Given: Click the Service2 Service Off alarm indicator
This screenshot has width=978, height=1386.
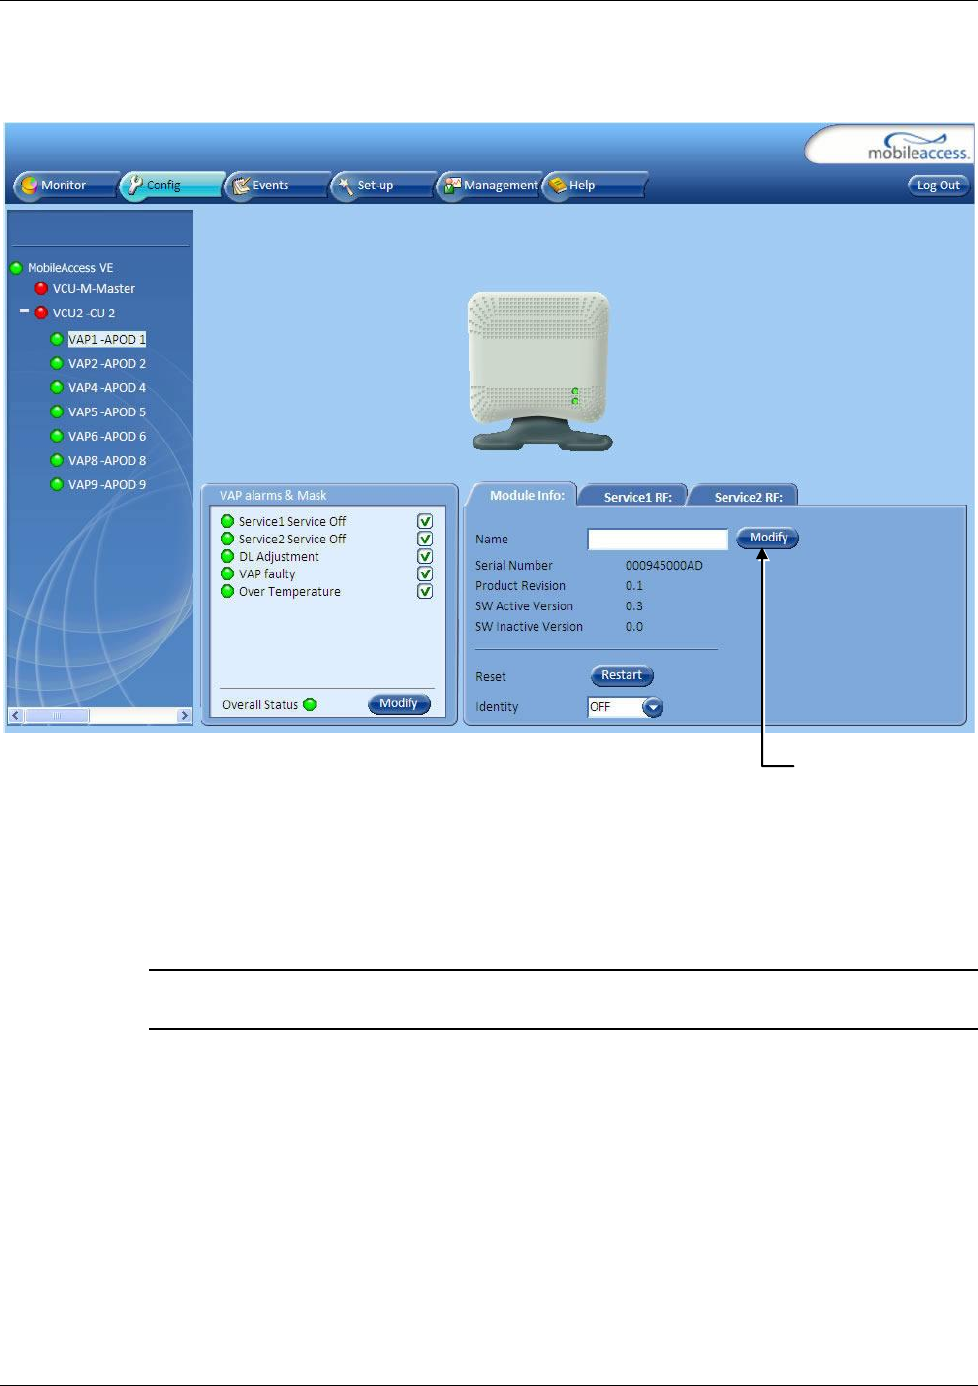Looking at the screenshot, I should [228, 539].
